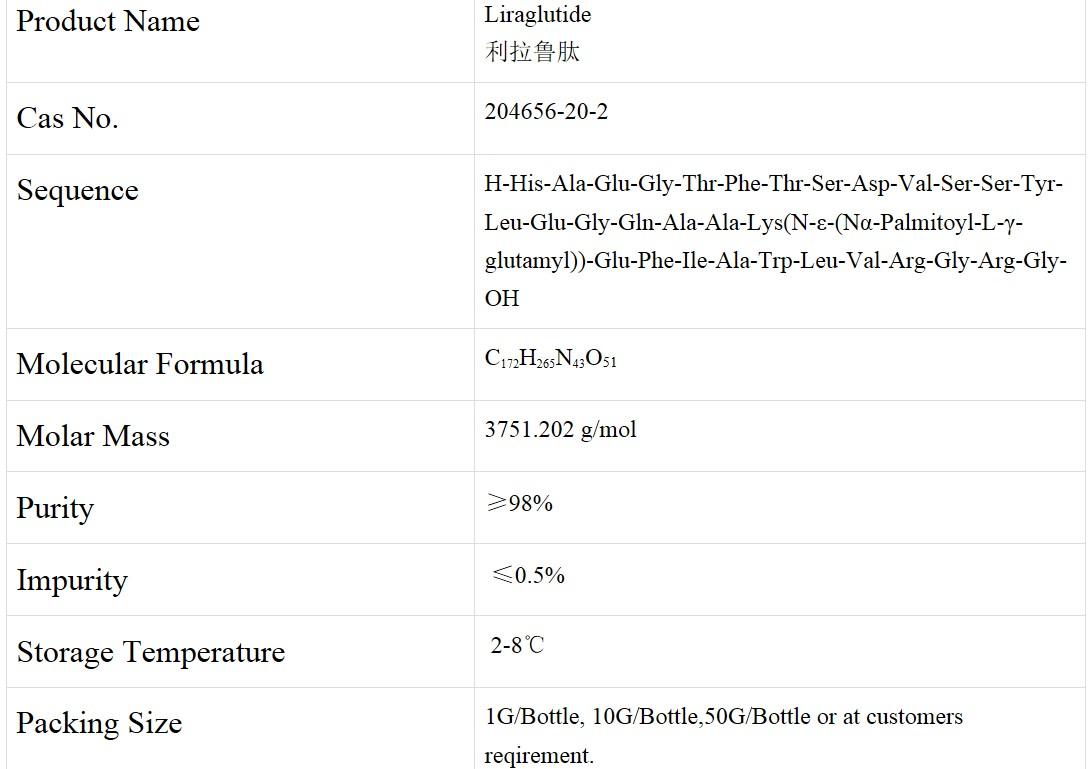Click the 2-8℃ storage value
This screenshot has height=769, width=1088.
pos(517,645)
